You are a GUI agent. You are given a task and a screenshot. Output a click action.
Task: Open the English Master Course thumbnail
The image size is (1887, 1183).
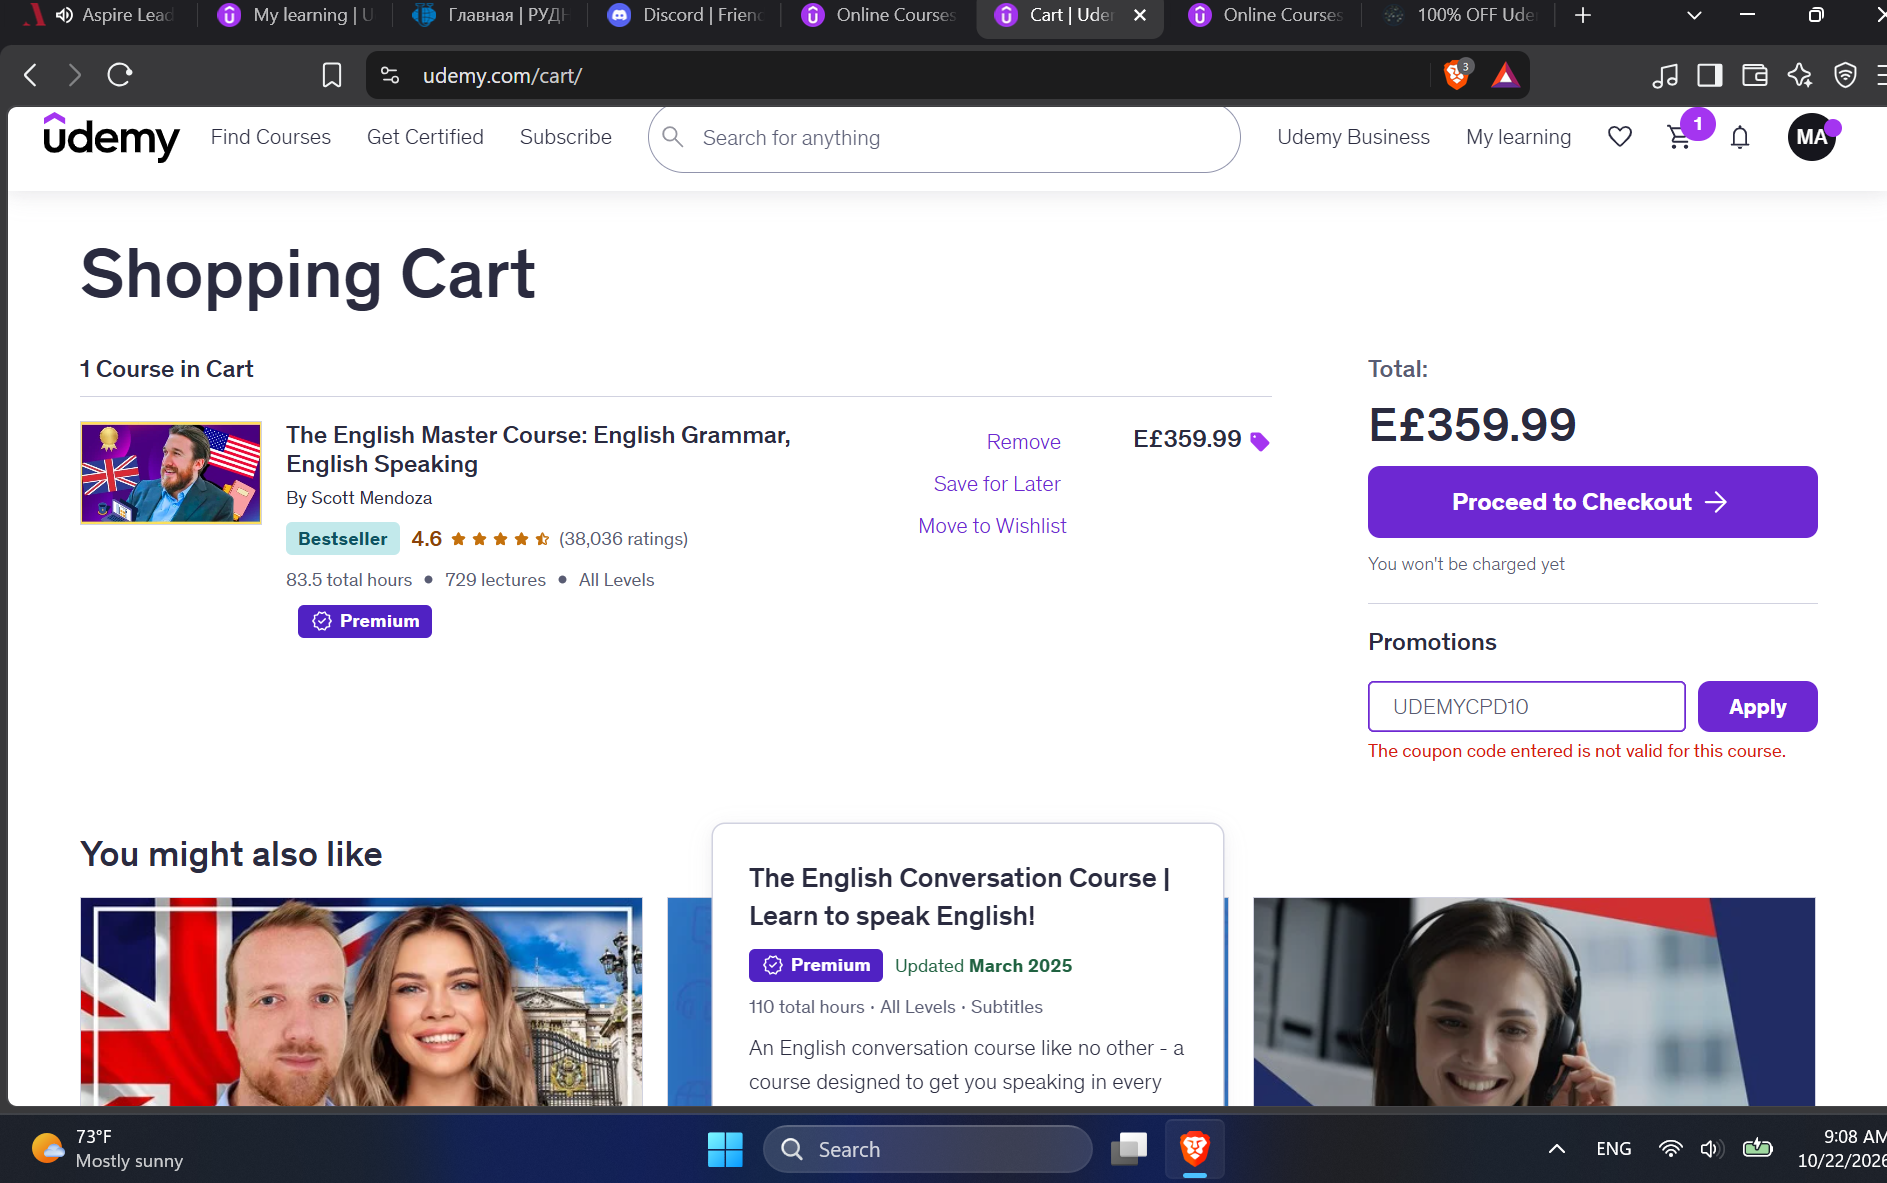click(171, 473)
